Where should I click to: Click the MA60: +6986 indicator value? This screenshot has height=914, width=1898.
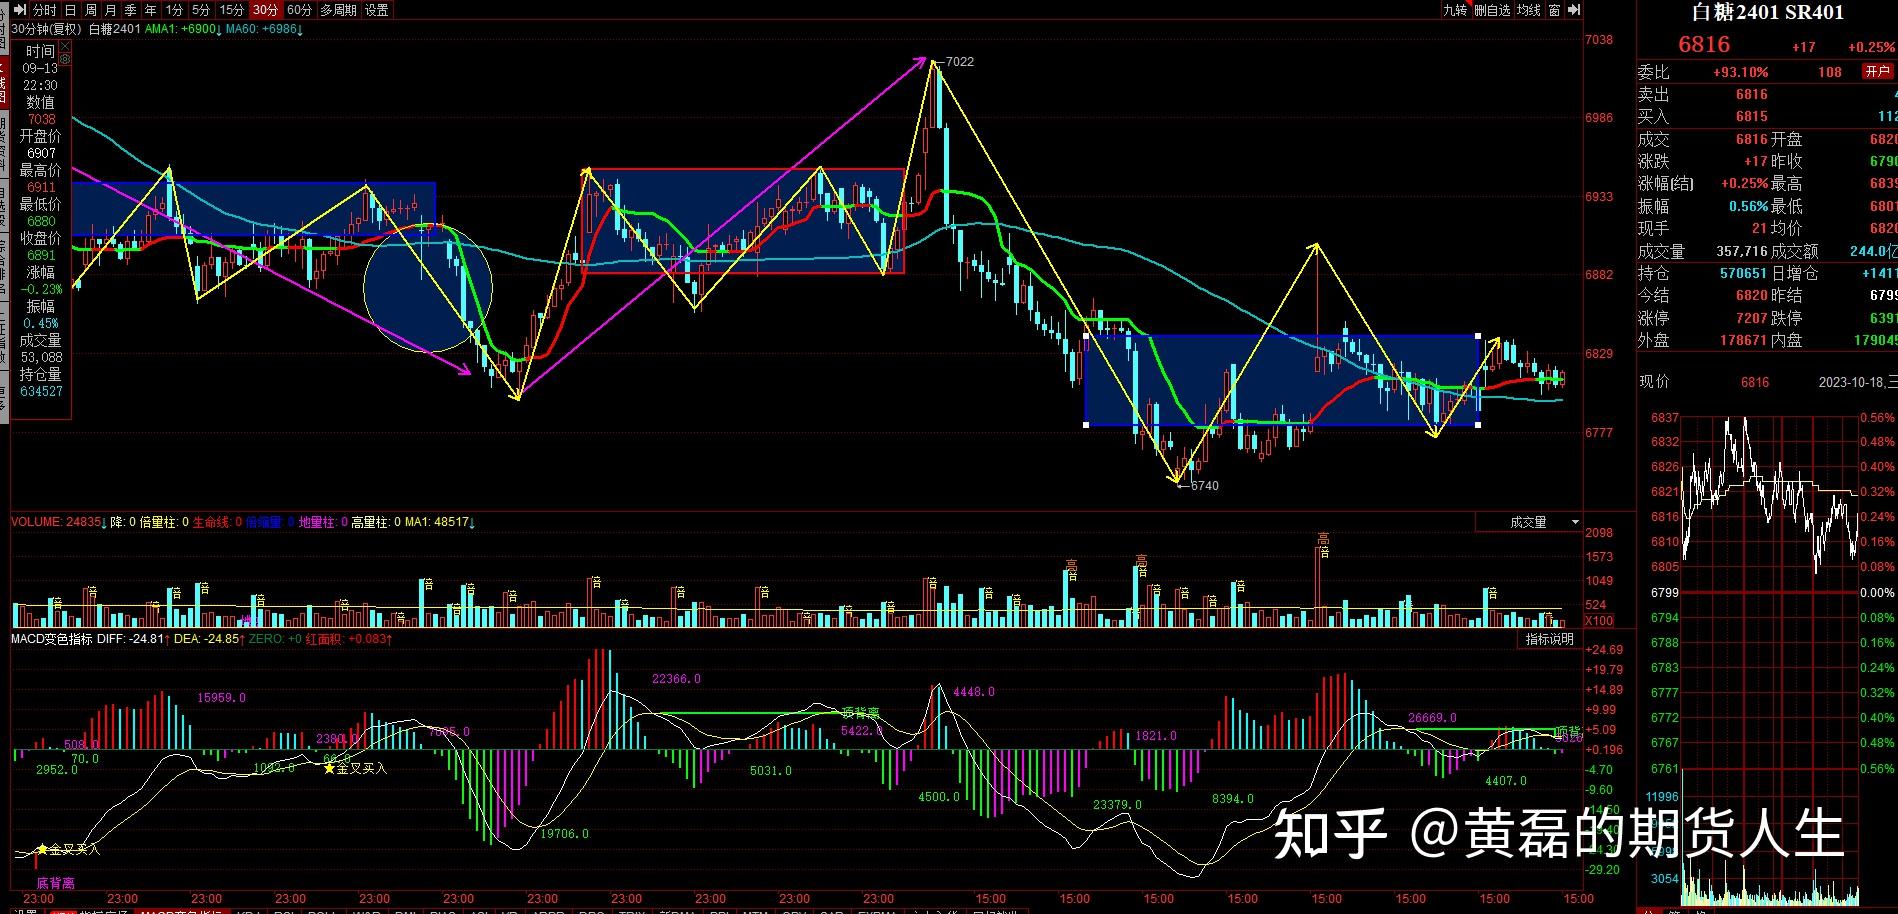pyautogui.click(x=264, y=29)
